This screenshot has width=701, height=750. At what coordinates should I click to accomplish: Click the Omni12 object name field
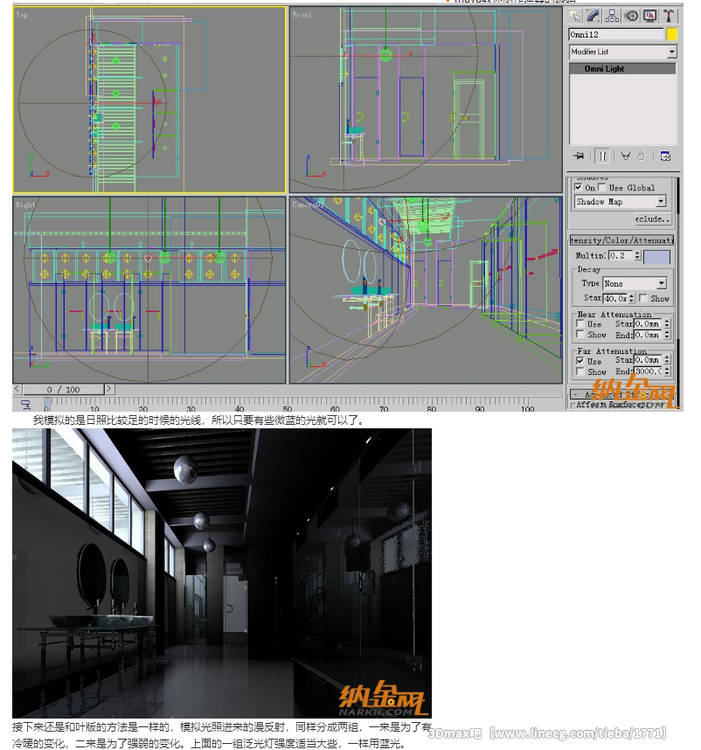(616, 34)
